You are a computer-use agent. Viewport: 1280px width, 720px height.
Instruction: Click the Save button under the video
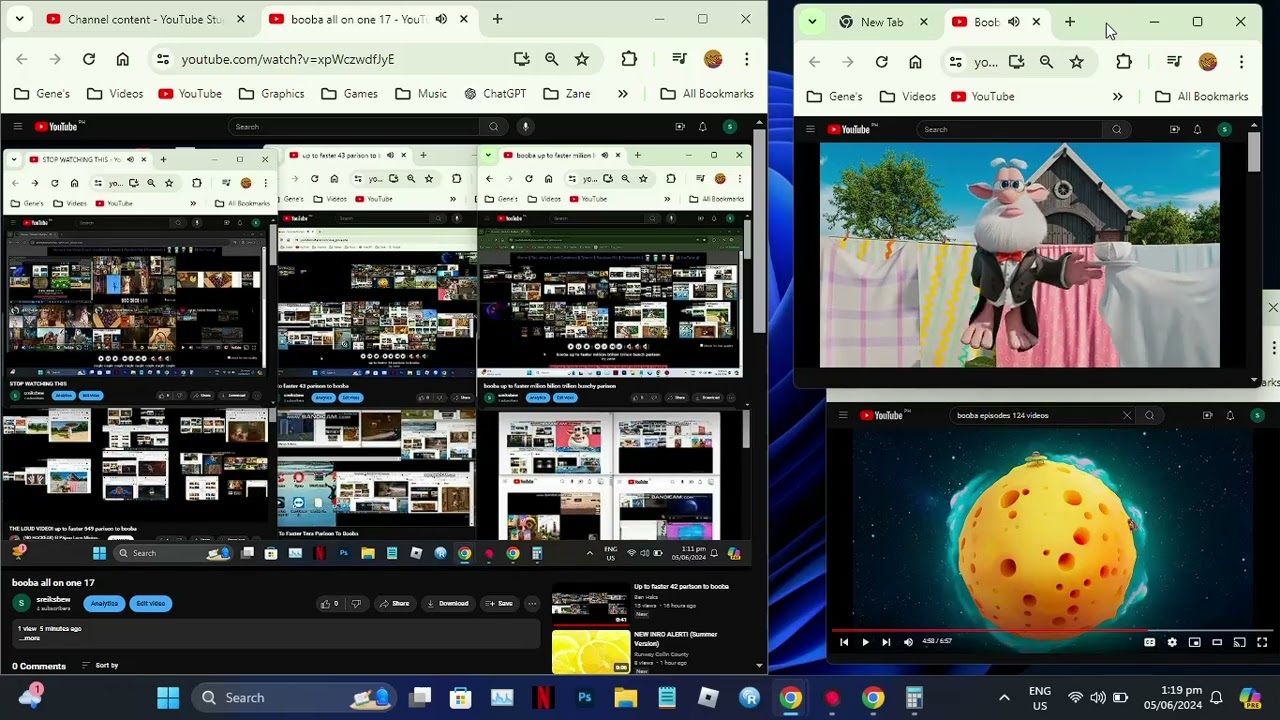click(x=498, y=604)
